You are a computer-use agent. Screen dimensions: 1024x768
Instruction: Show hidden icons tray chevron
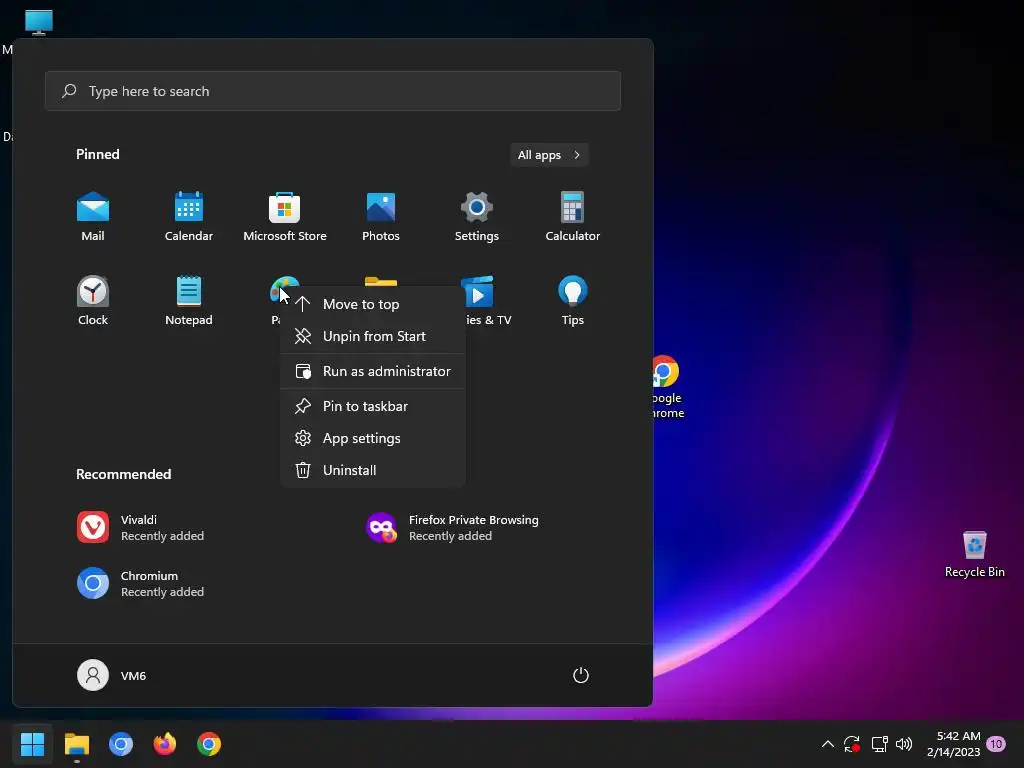[827, 744]
